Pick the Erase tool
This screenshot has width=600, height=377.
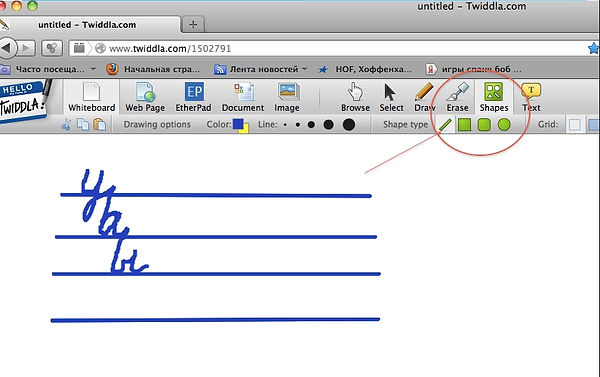coord(458,98)
